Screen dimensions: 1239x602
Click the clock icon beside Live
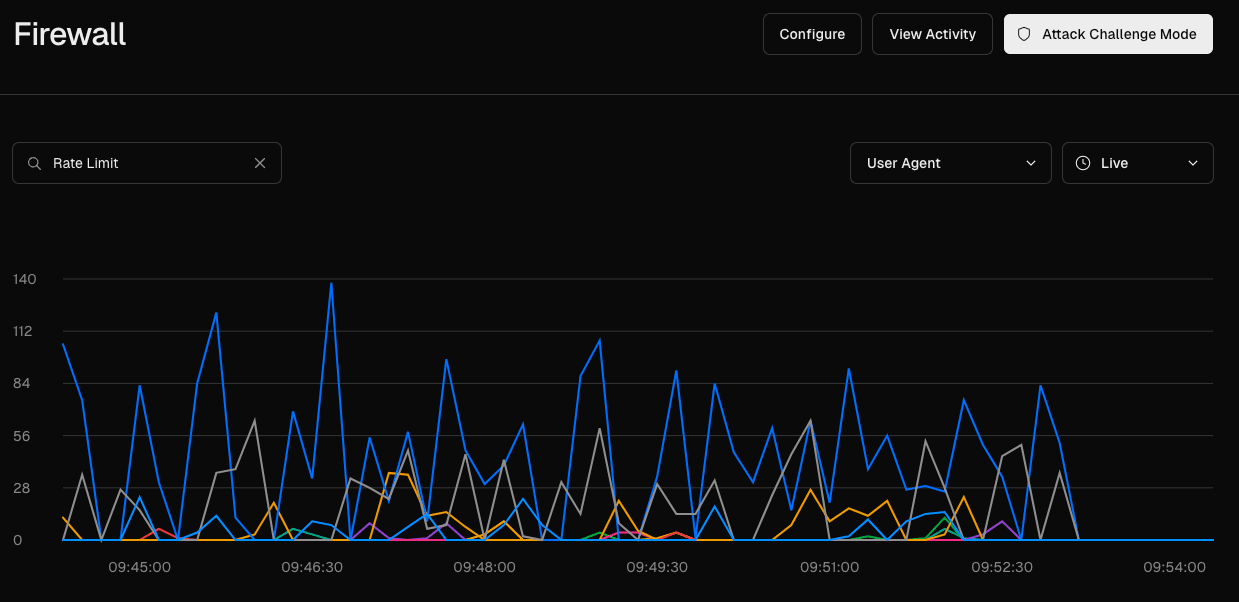point(1083,163)
